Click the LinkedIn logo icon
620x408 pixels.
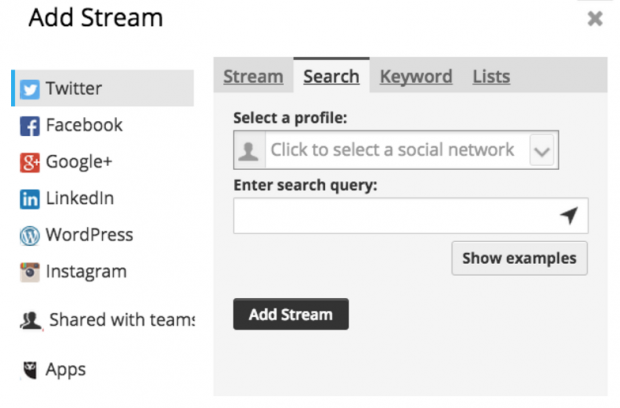30,199
